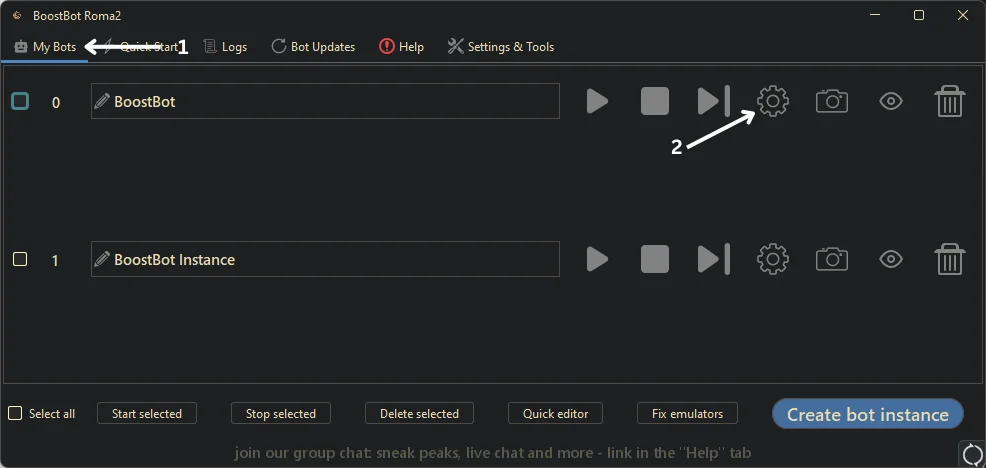Click the Stop selected button
This screenshot has height=468, width=986.
pos(280,413)
